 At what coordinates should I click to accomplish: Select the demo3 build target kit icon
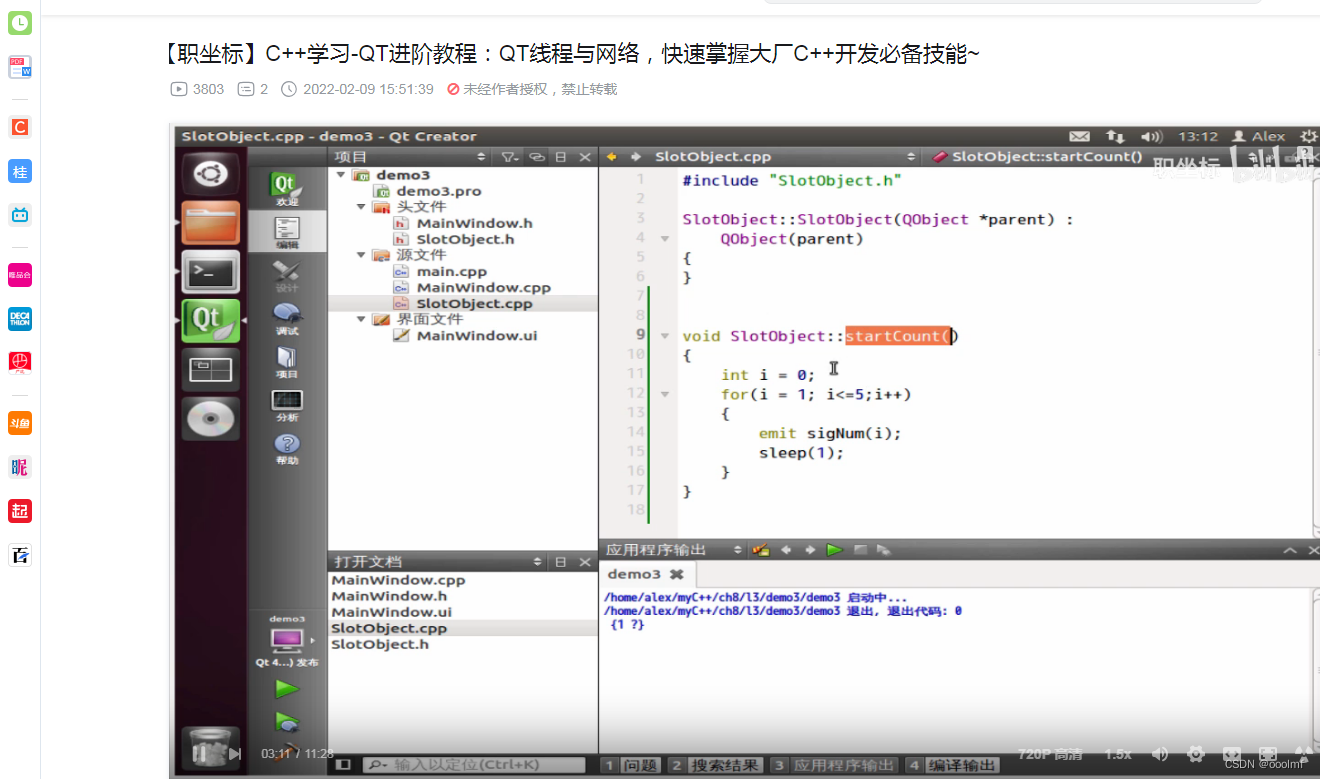(287, 639)
